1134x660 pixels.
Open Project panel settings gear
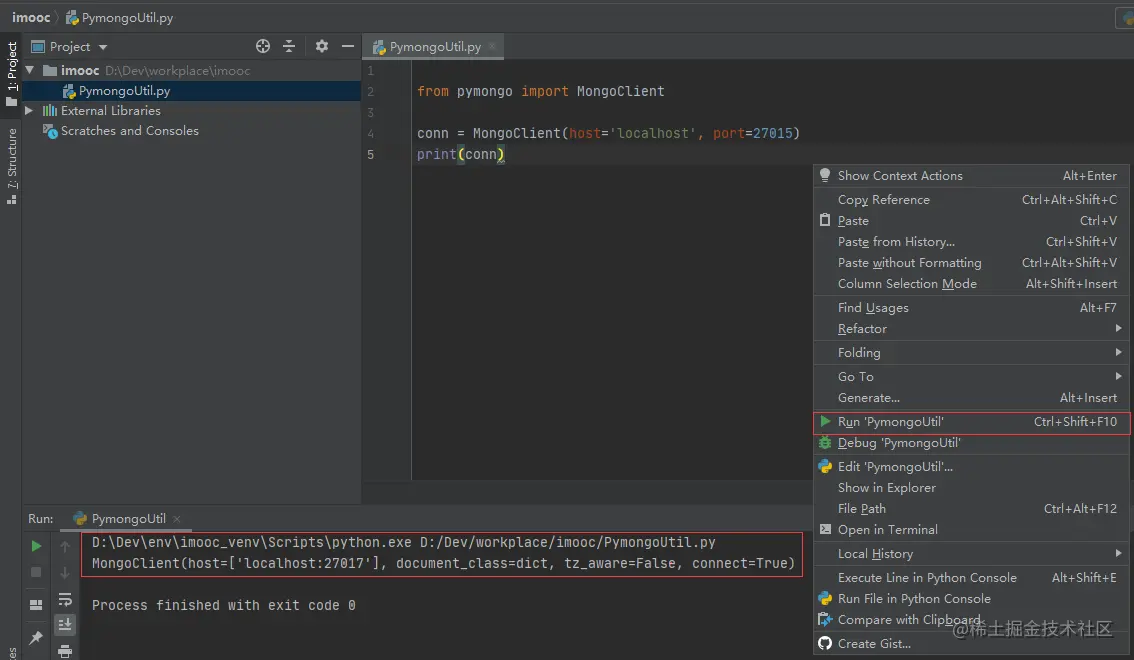click(322, 46)
